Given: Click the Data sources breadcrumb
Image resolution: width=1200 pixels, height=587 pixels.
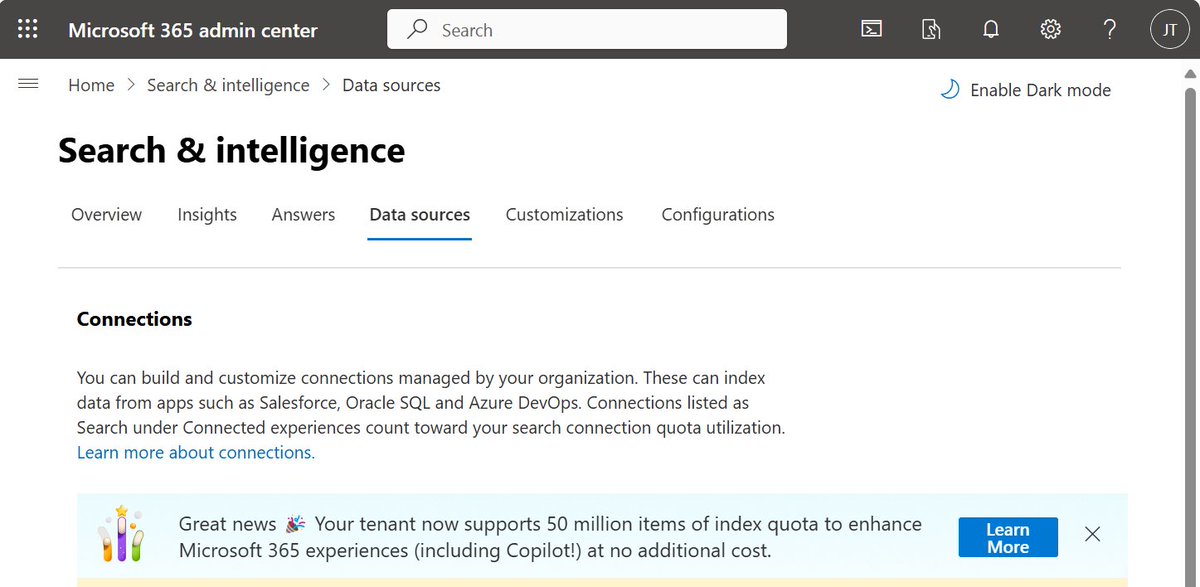Looking at the screenshot, I should (391, 85).
